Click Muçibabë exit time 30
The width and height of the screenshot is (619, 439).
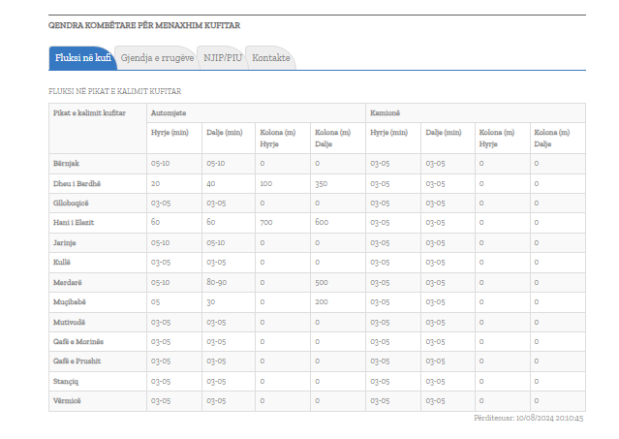pos(211,302)
